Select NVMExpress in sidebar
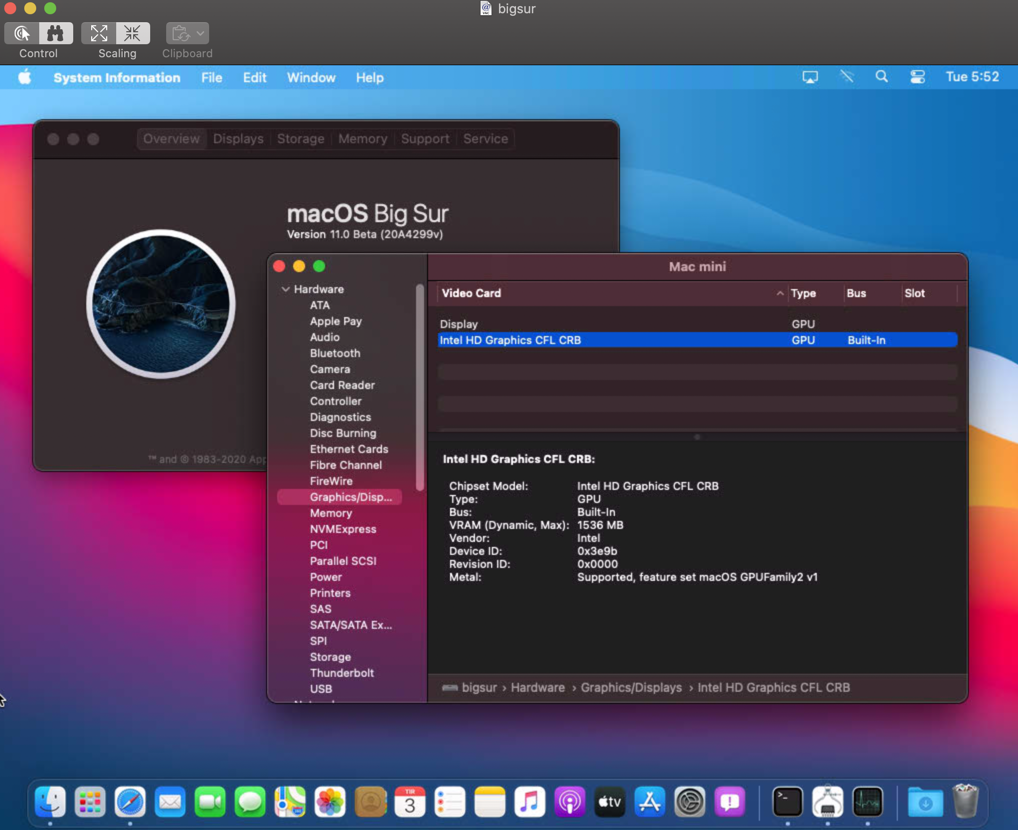Image resolution: width=1018 pixels, height=830 pixels. [x=343, y=529]
